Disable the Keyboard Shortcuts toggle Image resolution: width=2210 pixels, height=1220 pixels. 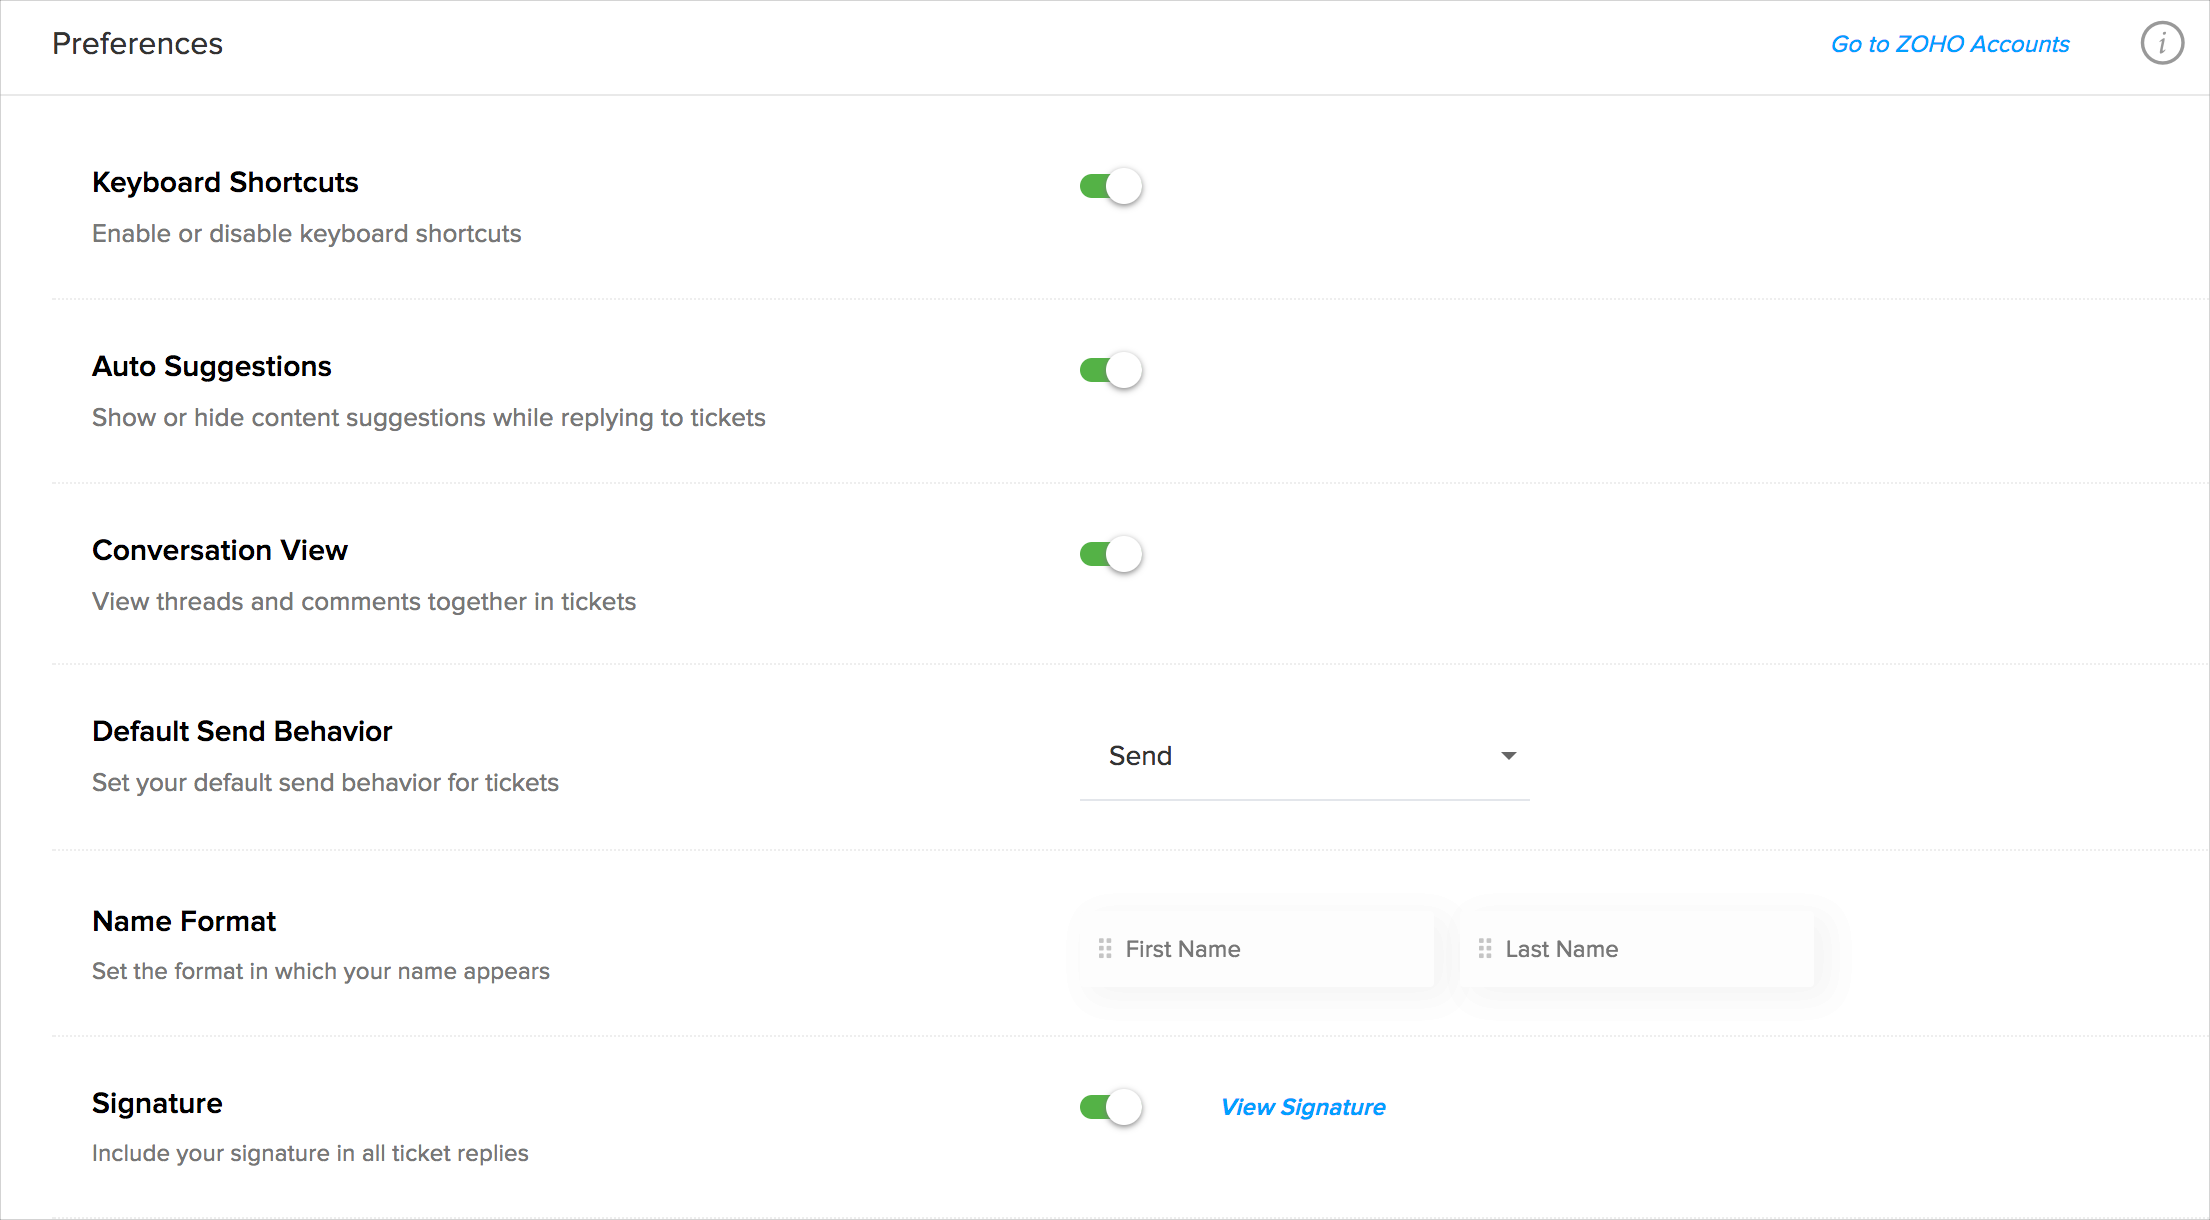1110,186
